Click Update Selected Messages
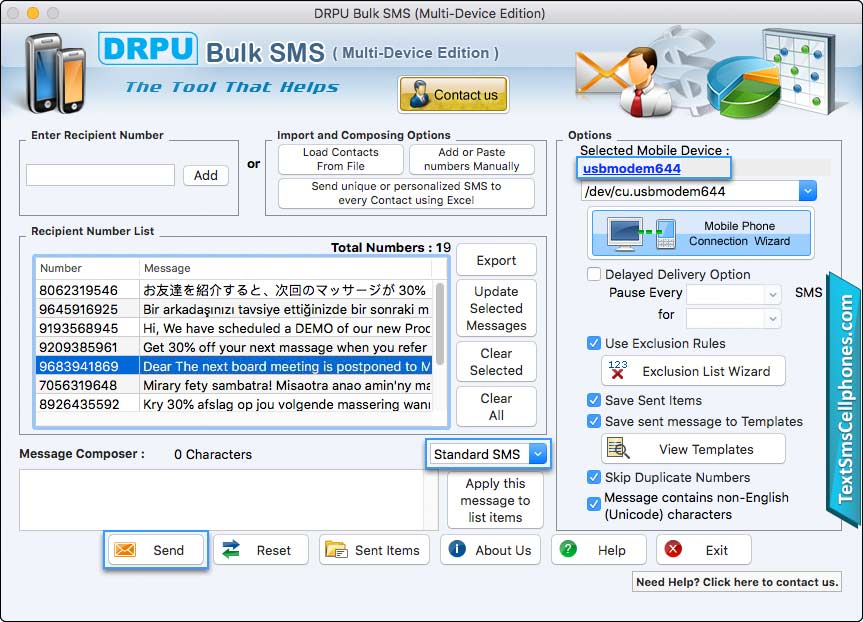 pos(496,308)
